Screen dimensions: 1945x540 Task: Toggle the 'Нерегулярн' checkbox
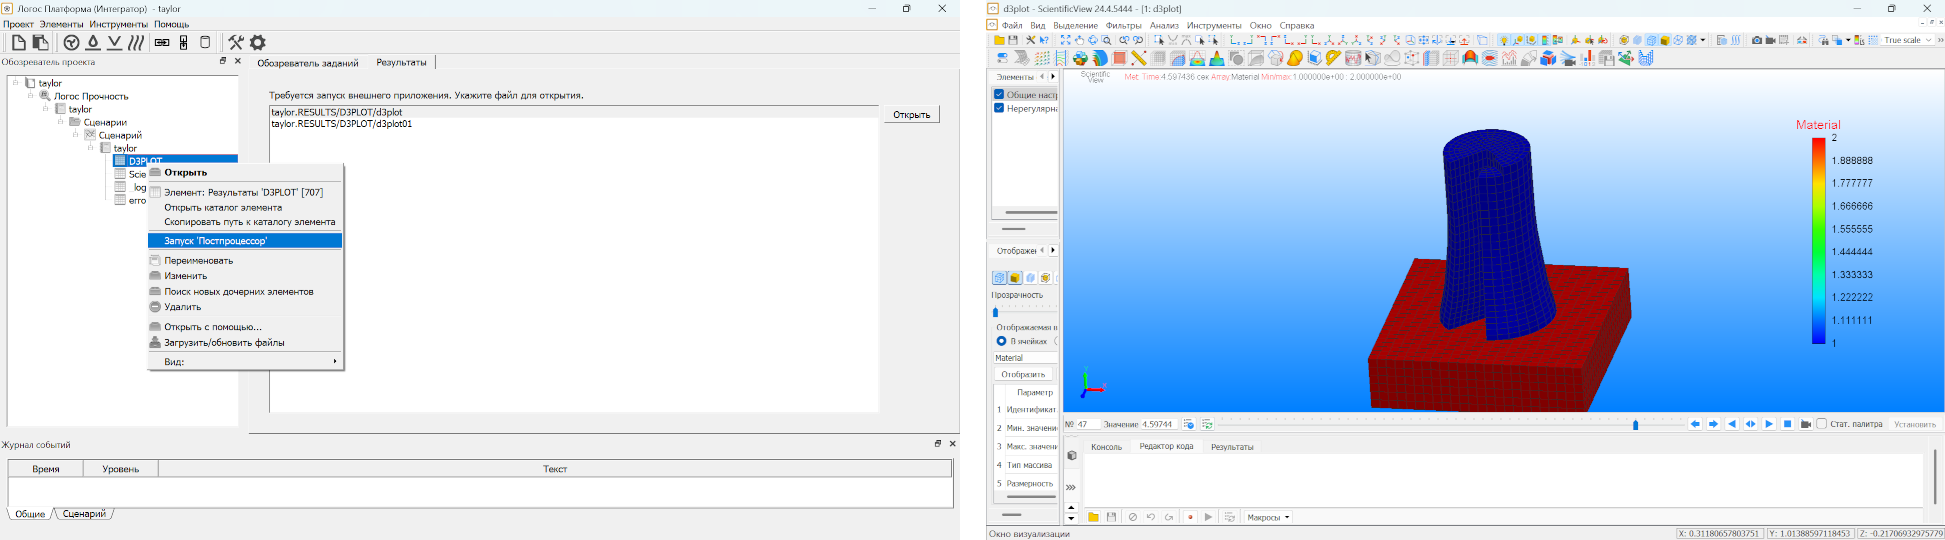pyautogui.click(x=999, y=108)
